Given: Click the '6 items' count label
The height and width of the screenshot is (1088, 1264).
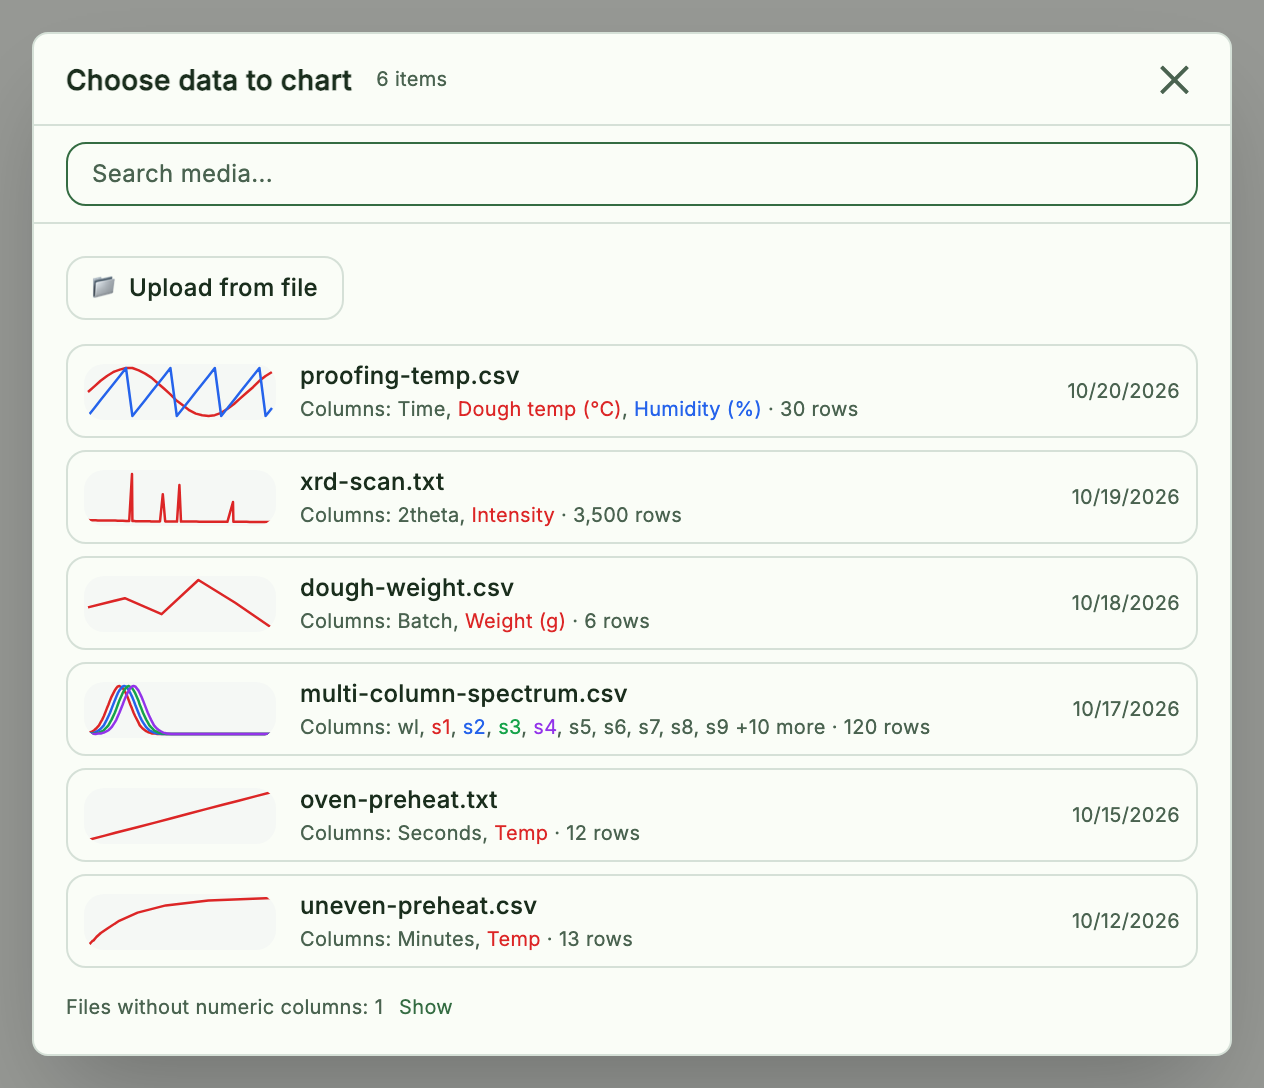Looking at the screenshot, I should 412,79.
